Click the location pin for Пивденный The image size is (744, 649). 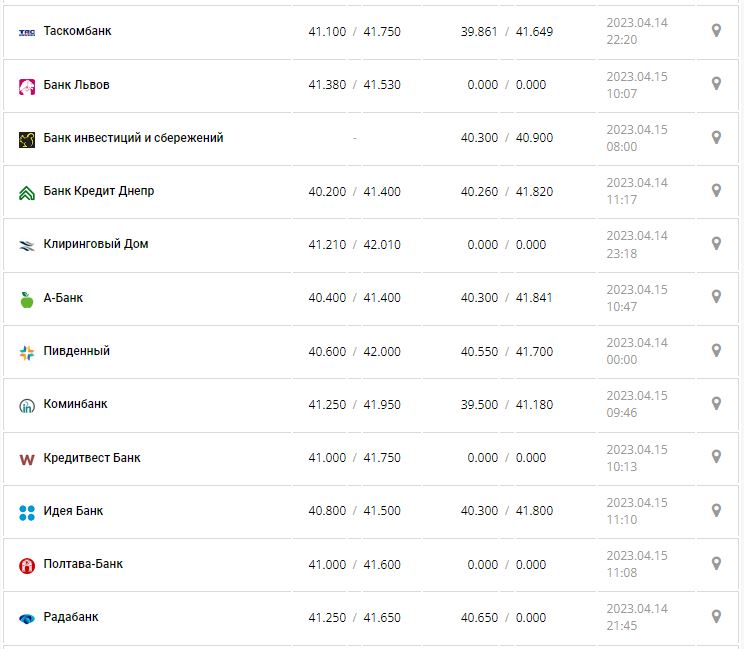(x=716, y=351)
